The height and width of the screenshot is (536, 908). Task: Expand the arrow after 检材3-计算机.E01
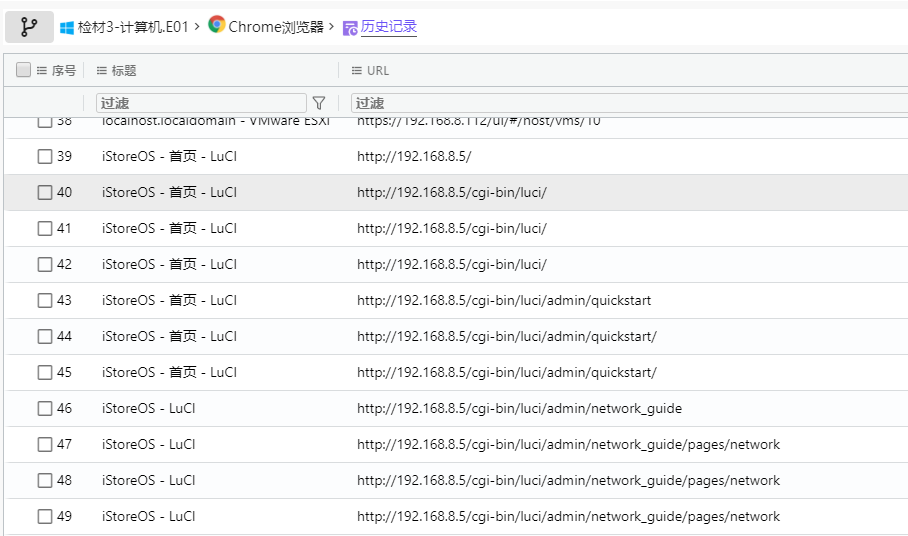pyautogui.click(x=198, y=27)
